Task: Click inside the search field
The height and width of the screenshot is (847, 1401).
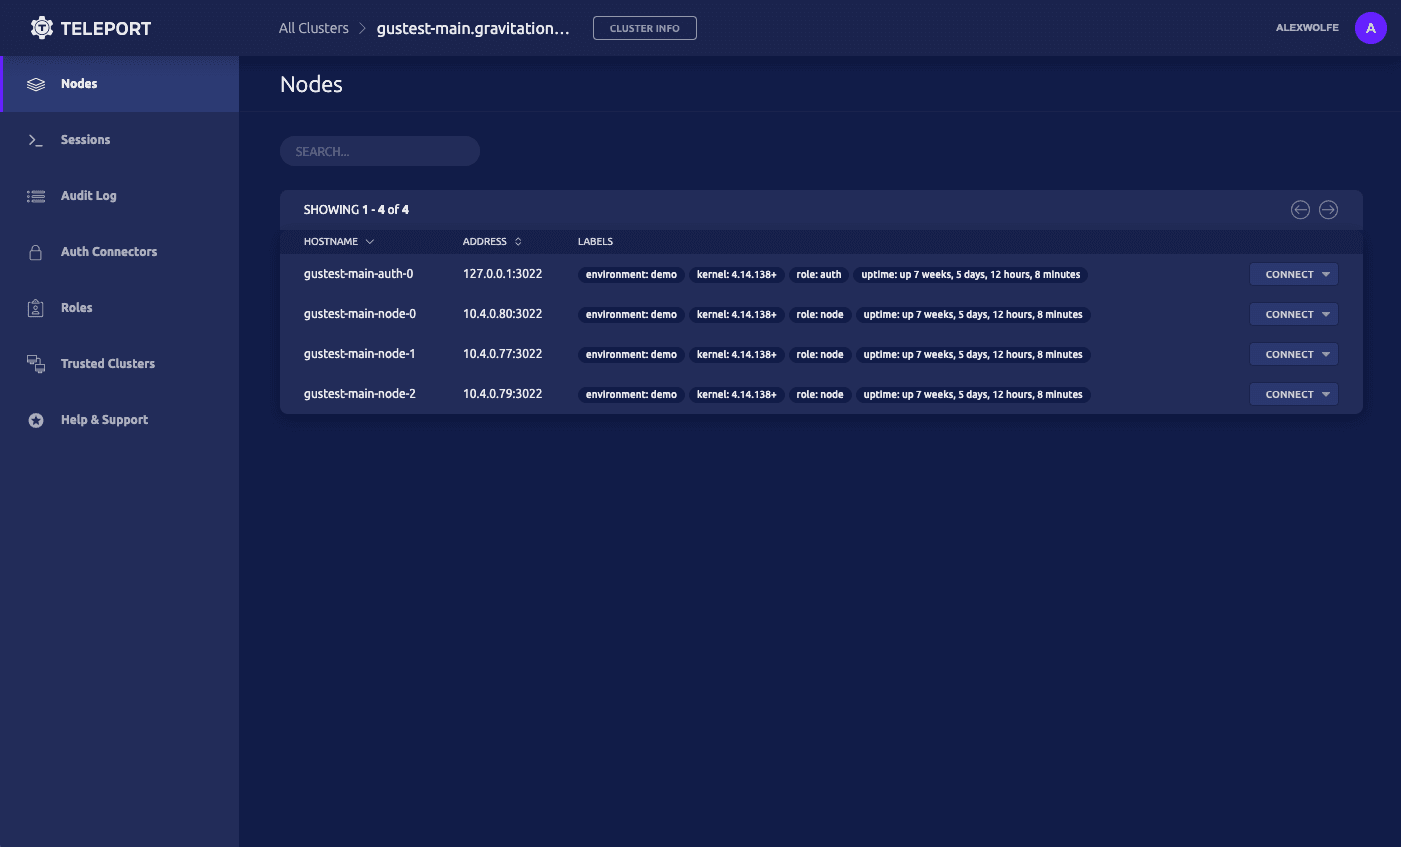Action: click(x=379, y=150)
